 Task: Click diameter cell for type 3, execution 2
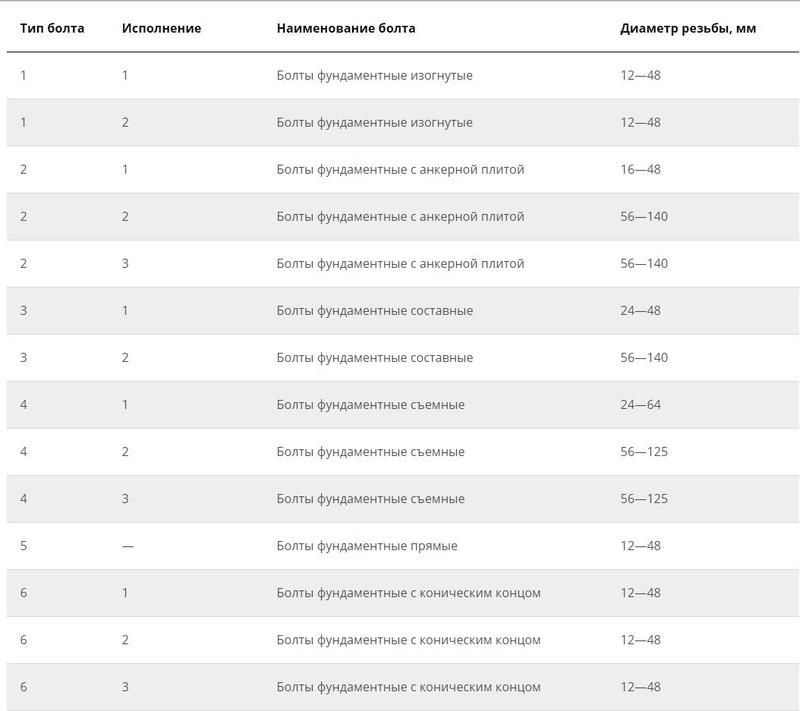643,358
